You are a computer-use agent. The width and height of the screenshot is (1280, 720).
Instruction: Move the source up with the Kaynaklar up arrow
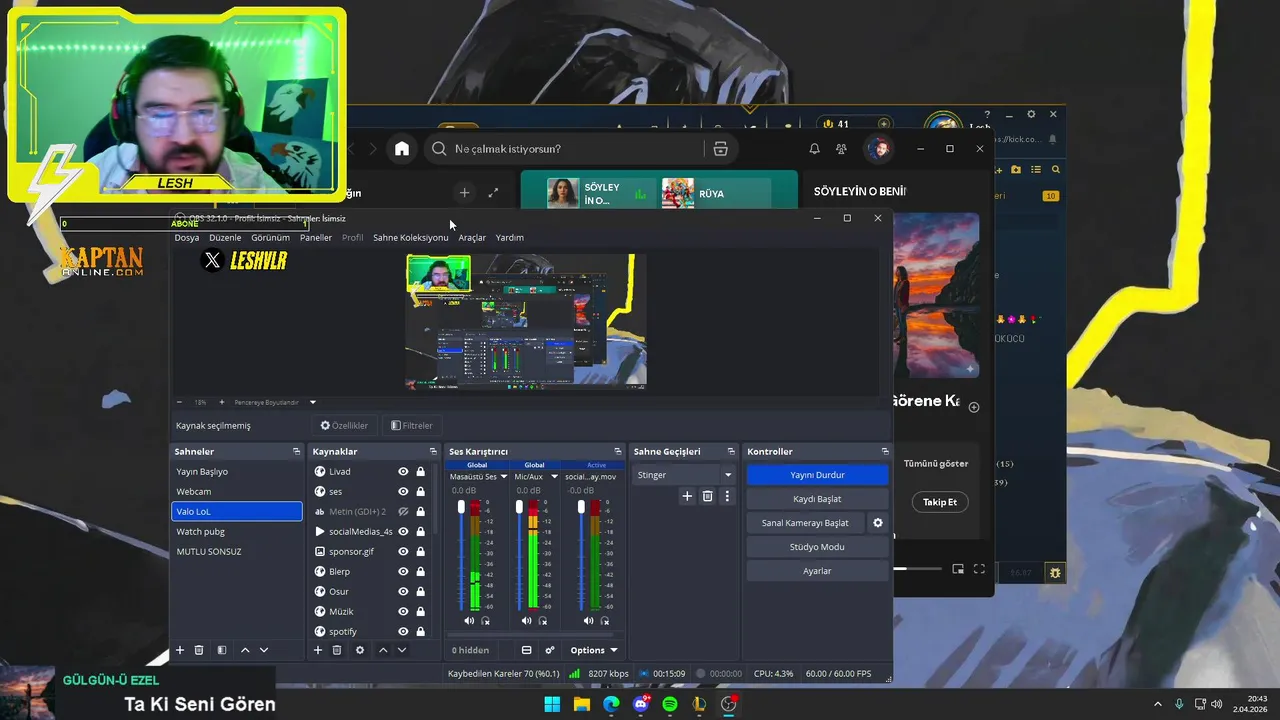click(x=383, y=650)
